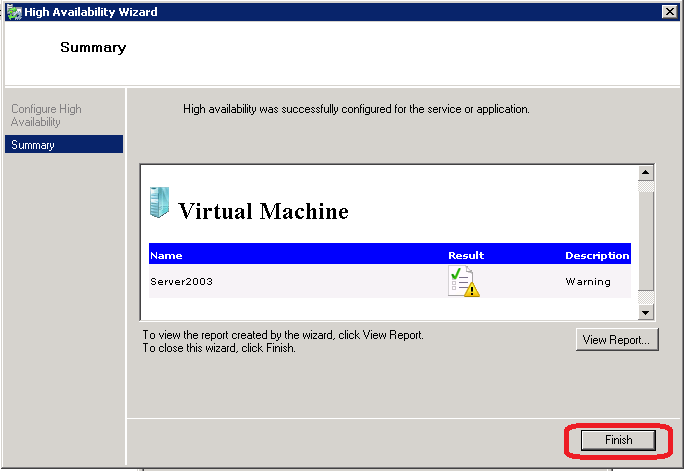Click the Description column header
Screen dimensions: 684x471
597,255
